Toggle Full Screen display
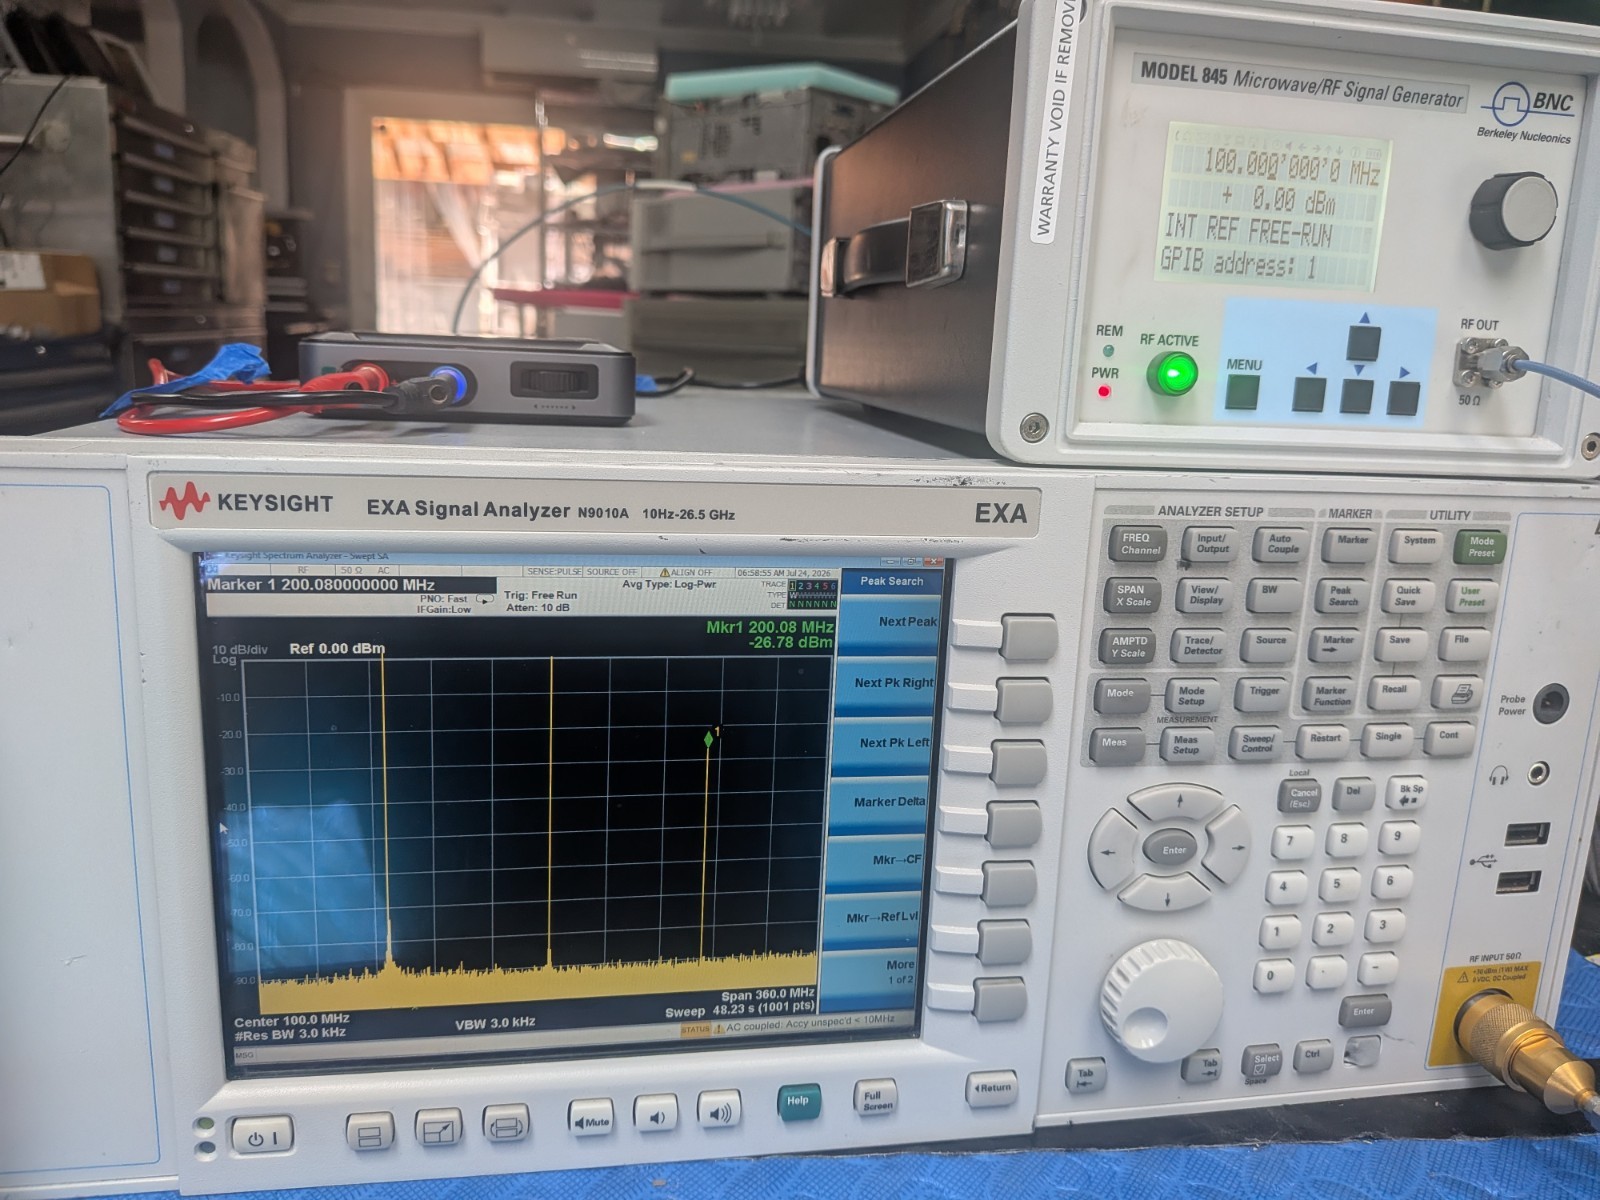 point(874,1098)
